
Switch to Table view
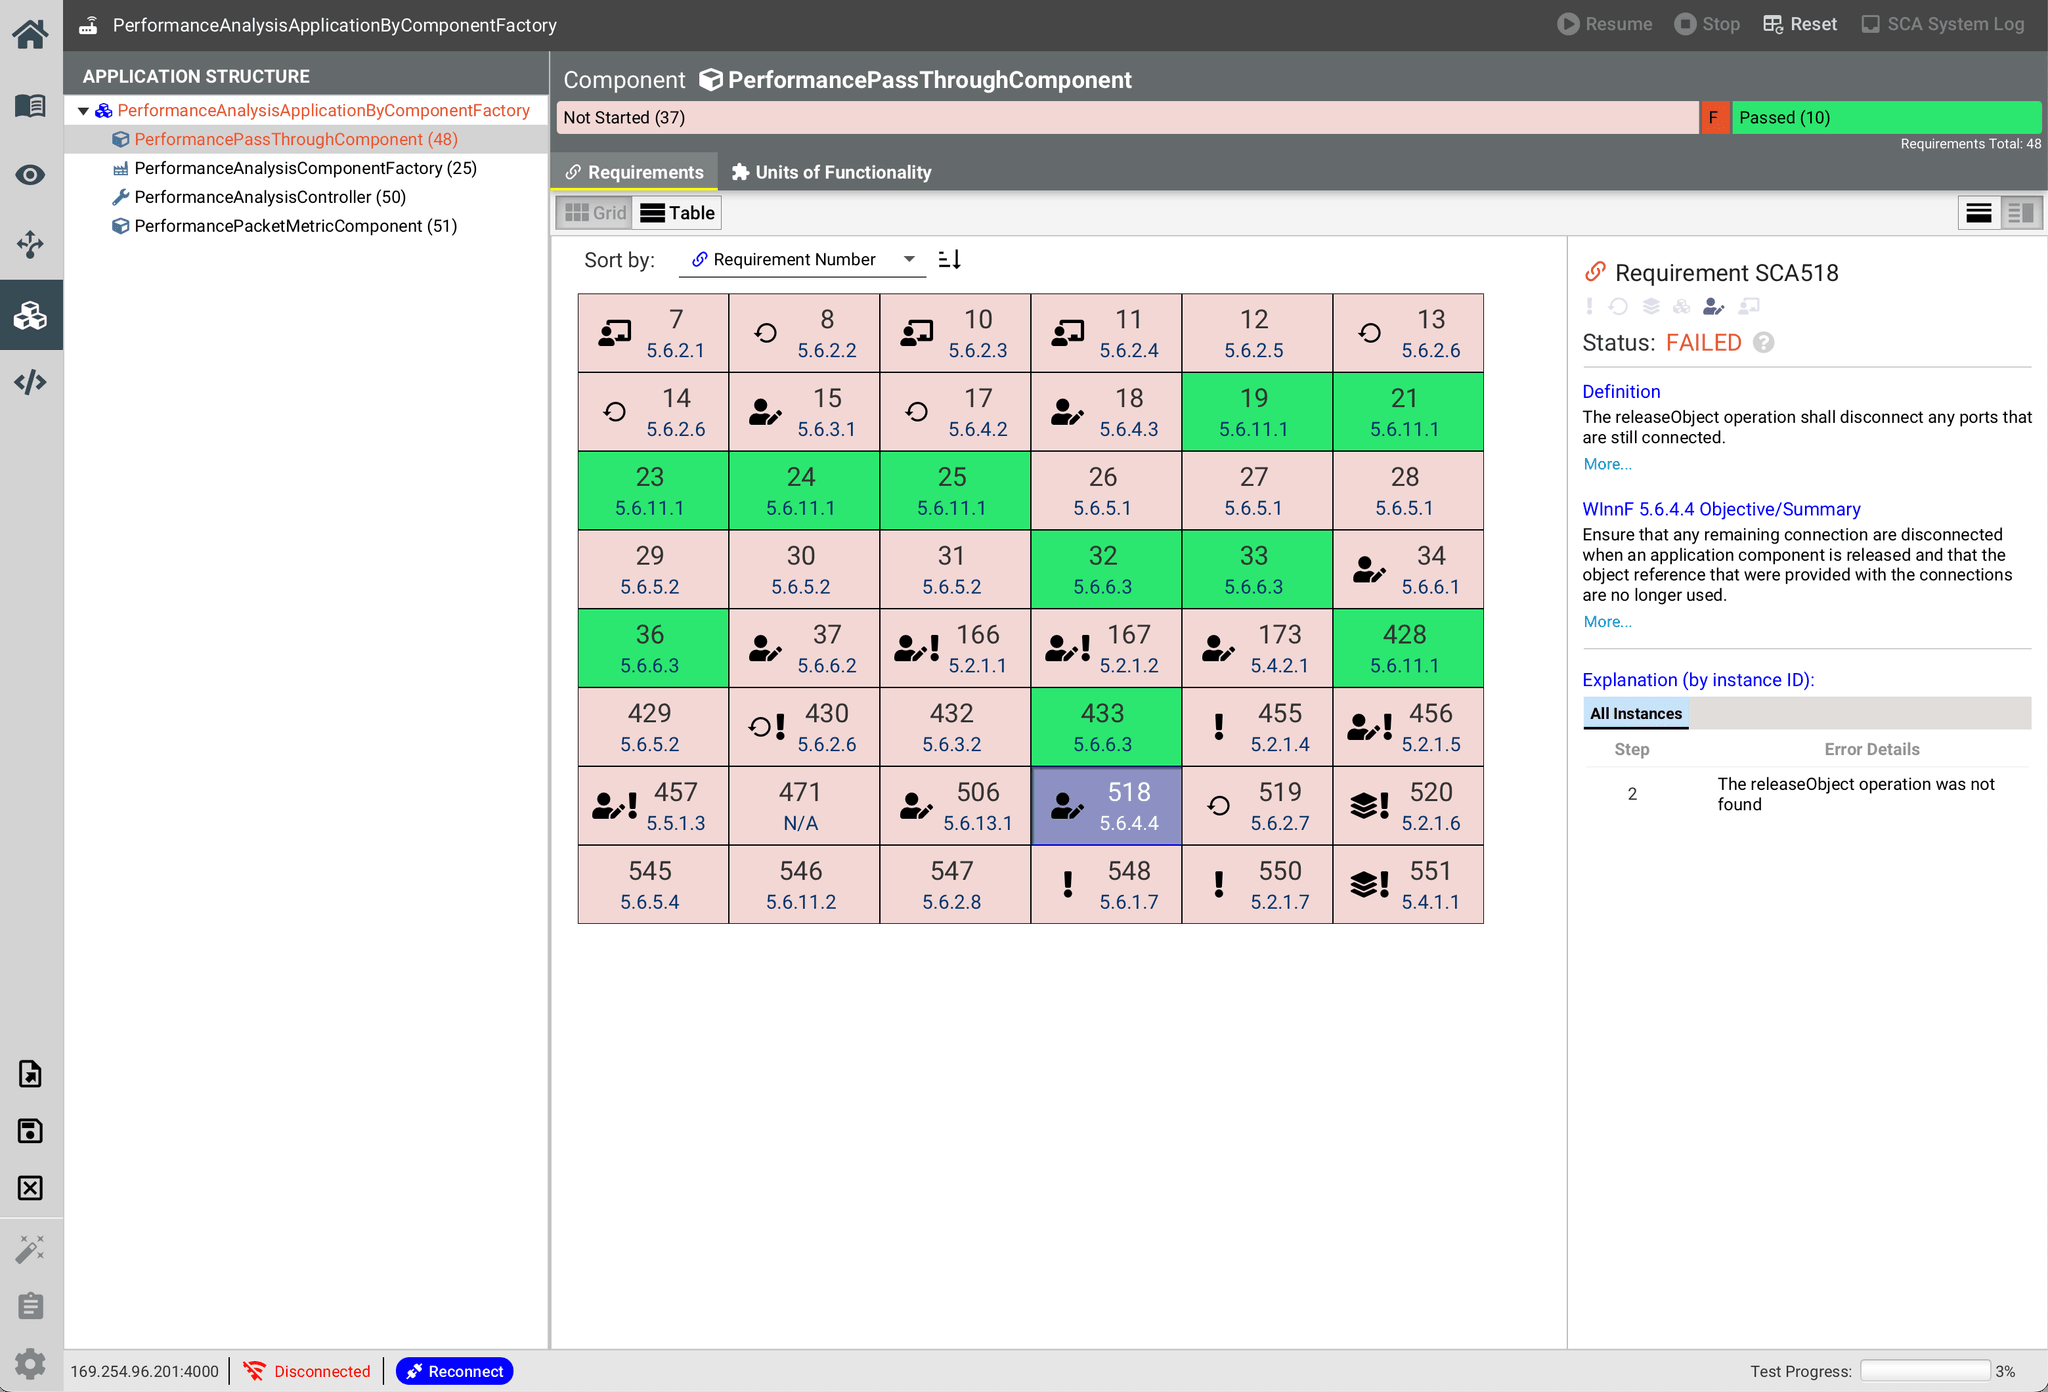[677, 212]
